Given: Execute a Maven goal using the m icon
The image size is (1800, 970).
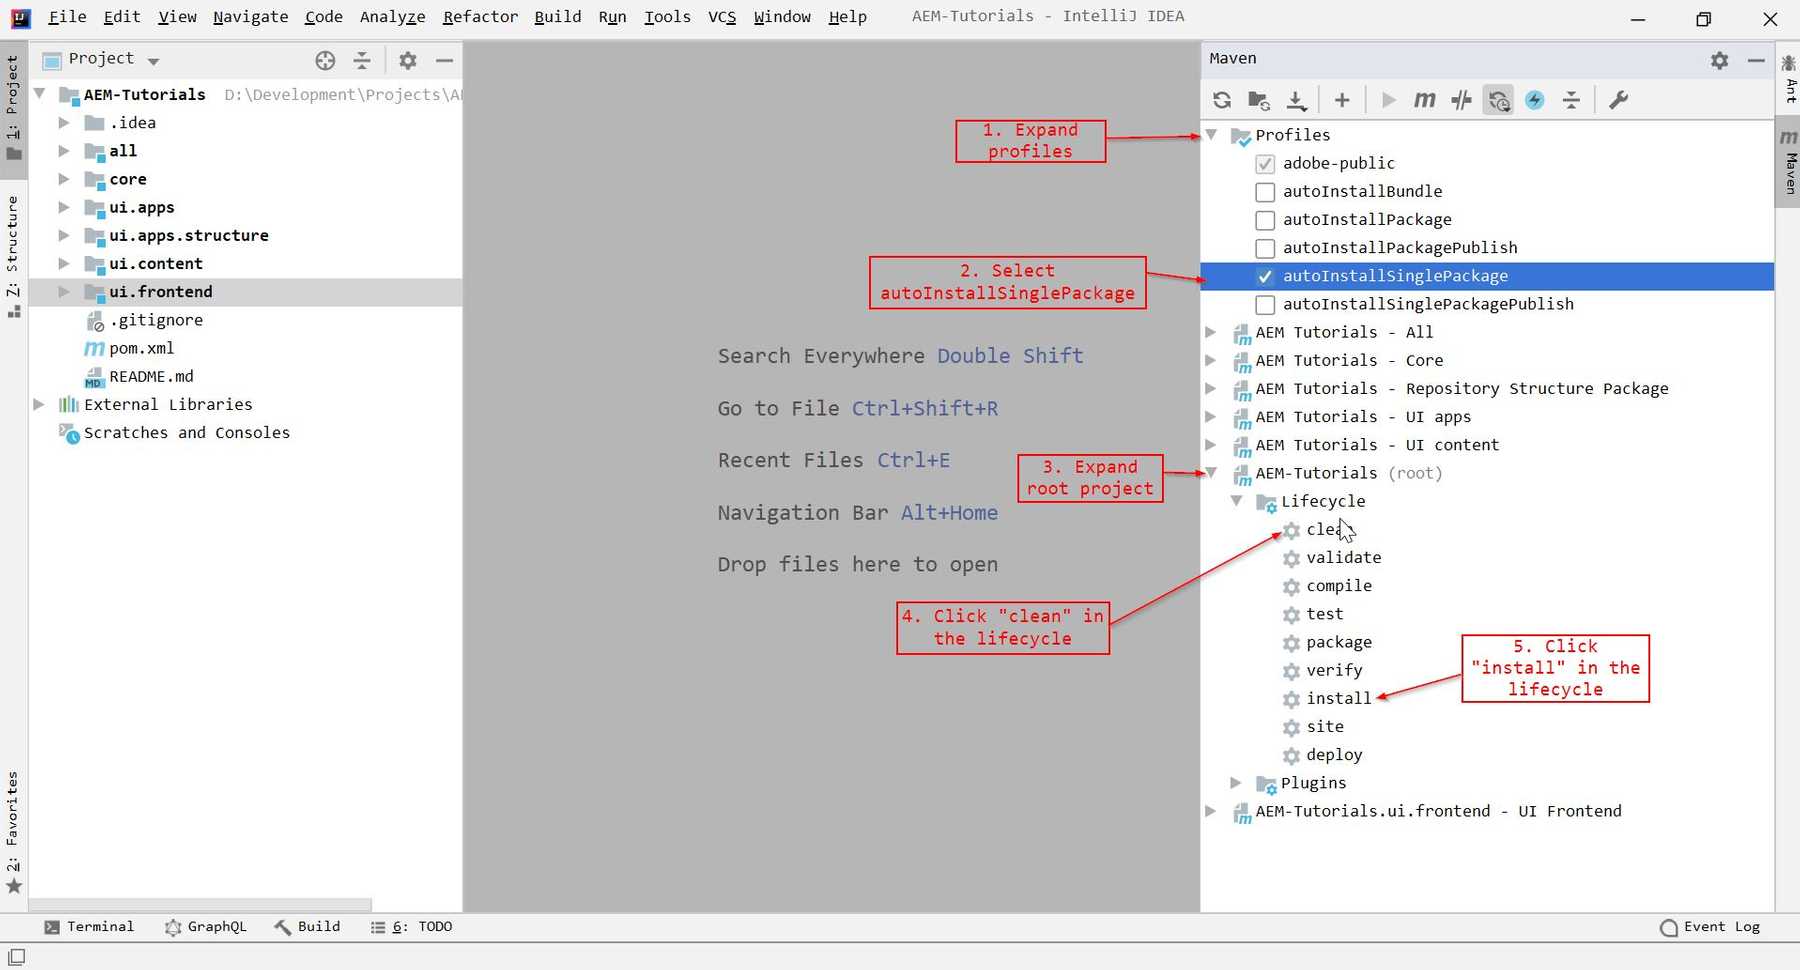Looking at the screenshot, I should point(1425,99).
